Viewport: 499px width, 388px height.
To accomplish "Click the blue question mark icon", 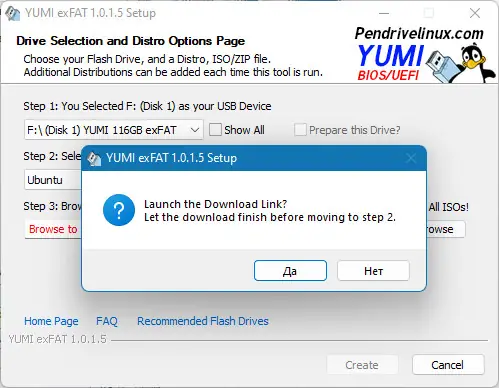I will click(x=119, y=210).
